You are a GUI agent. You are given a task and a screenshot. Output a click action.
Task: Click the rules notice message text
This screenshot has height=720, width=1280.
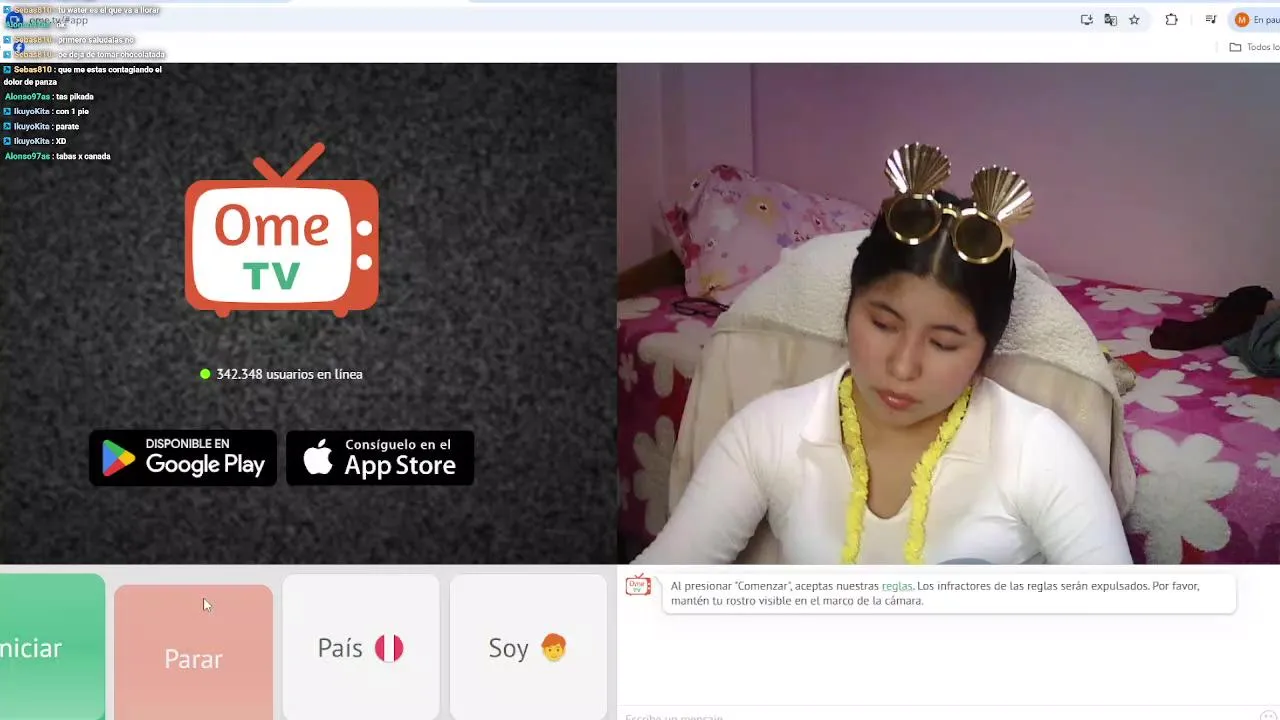[935, 593]
